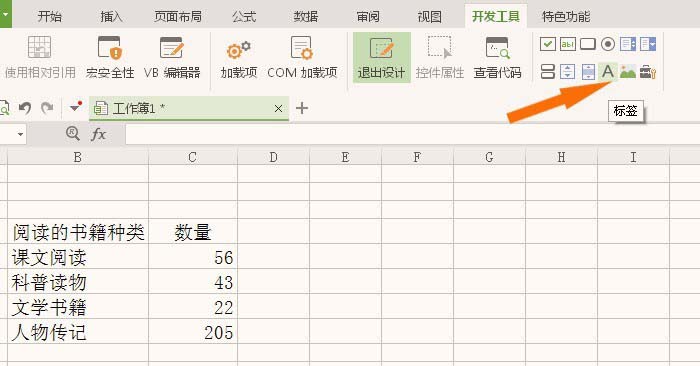Select column B header
The height and width of the screenshot is (366, 700).
[78, 157]
